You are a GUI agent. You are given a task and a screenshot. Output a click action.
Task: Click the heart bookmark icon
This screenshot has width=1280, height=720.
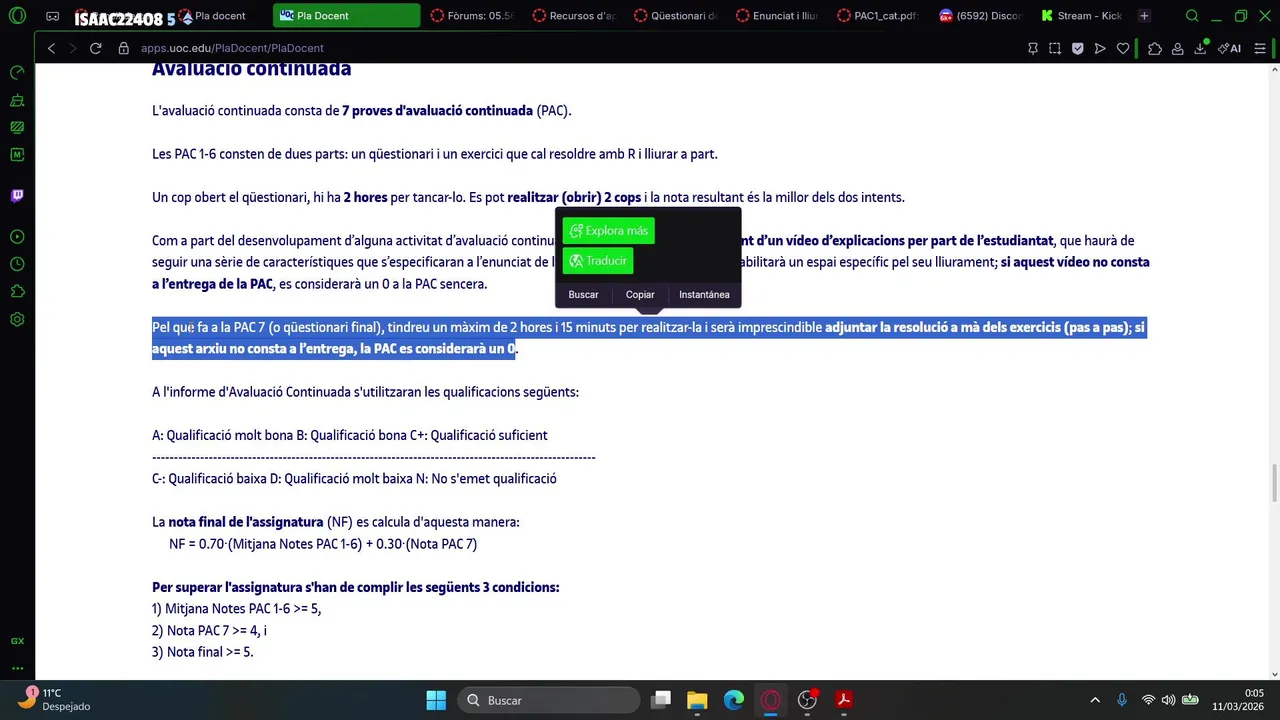point(1123,48)
